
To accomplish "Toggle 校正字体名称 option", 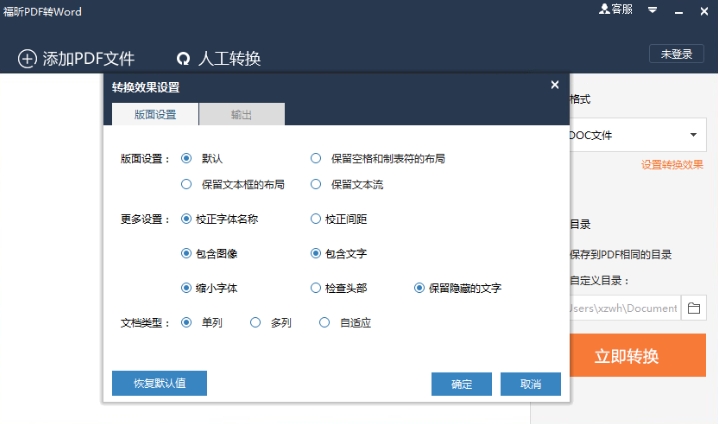I will click(x=186, y=219).
